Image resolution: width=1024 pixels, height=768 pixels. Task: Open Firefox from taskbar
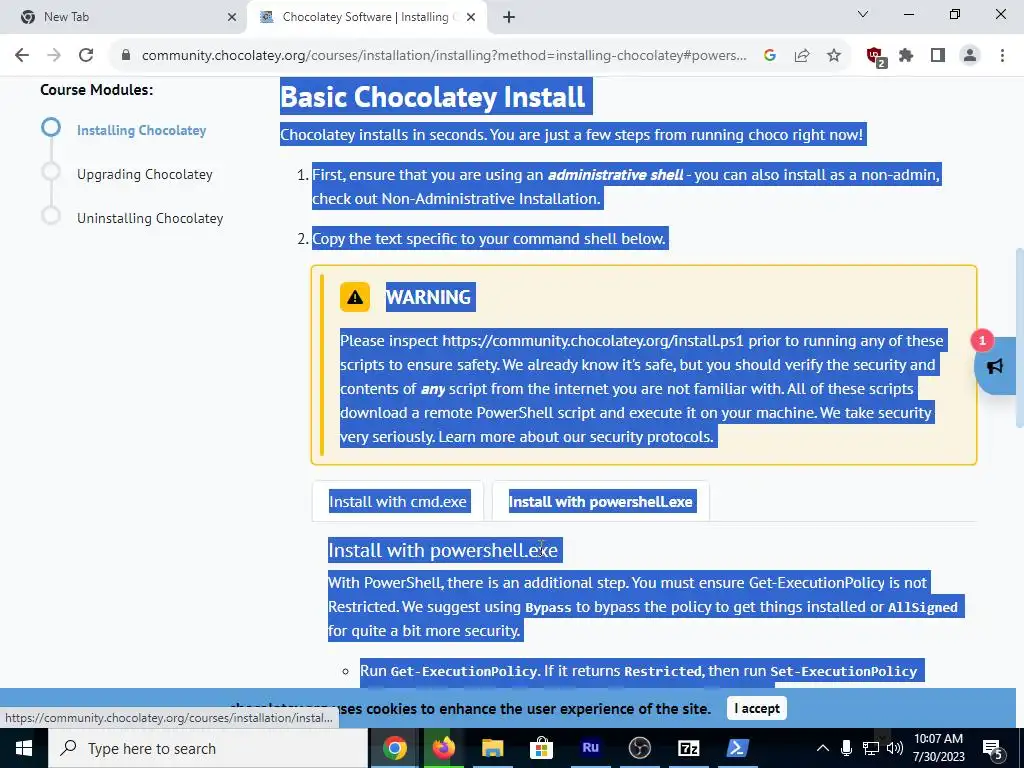443,748
